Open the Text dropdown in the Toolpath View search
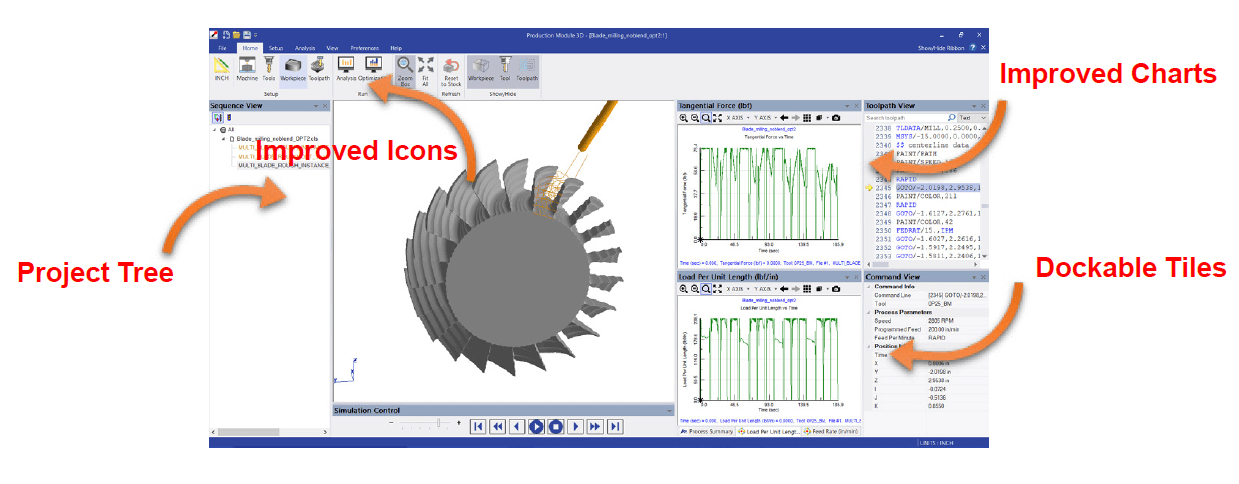1239x484 pixels. click(x=973, y=118)
